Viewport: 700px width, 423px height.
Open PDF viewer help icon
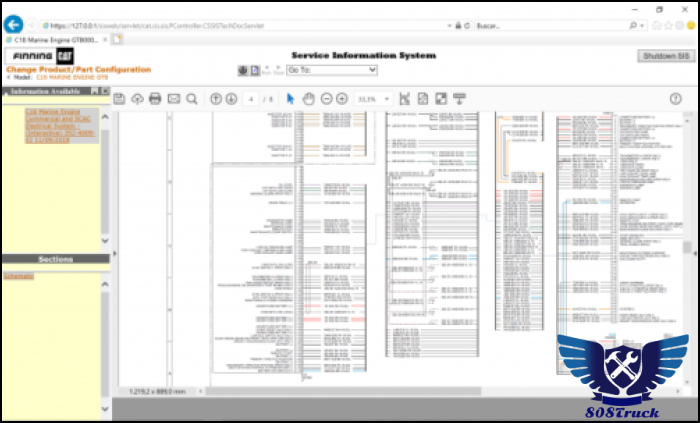click(676, 98)
